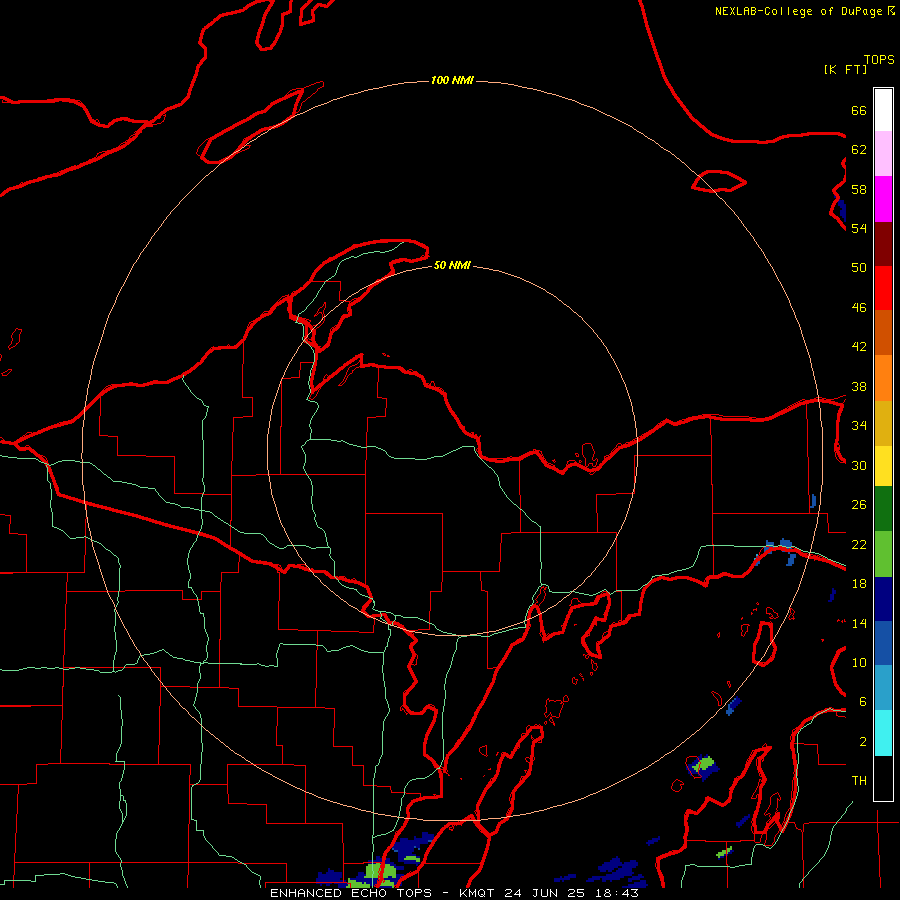The width and height of the screenshot is (900, 900).
Task: Click the 50 NMI range ring label
Action: pos(452,265)
